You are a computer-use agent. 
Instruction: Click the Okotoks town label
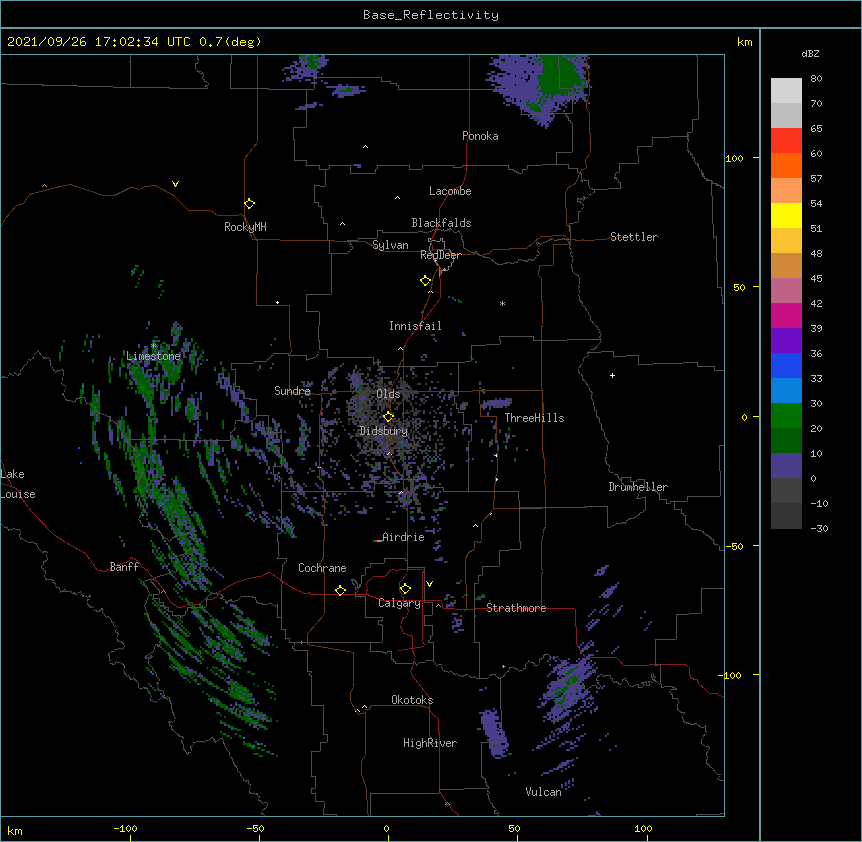click(412, 700)
